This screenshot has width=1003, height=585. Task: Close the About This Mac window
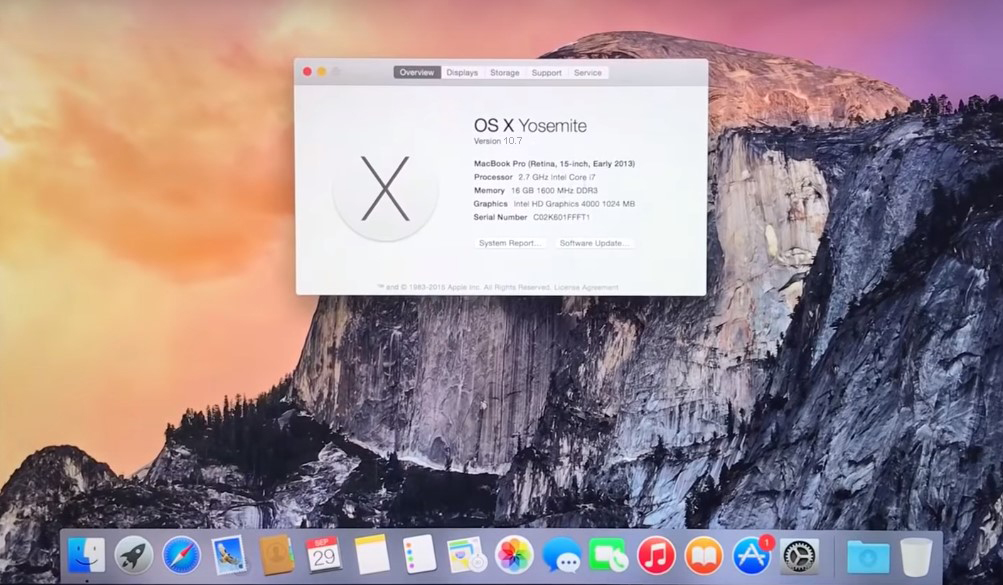pos(307,72)
